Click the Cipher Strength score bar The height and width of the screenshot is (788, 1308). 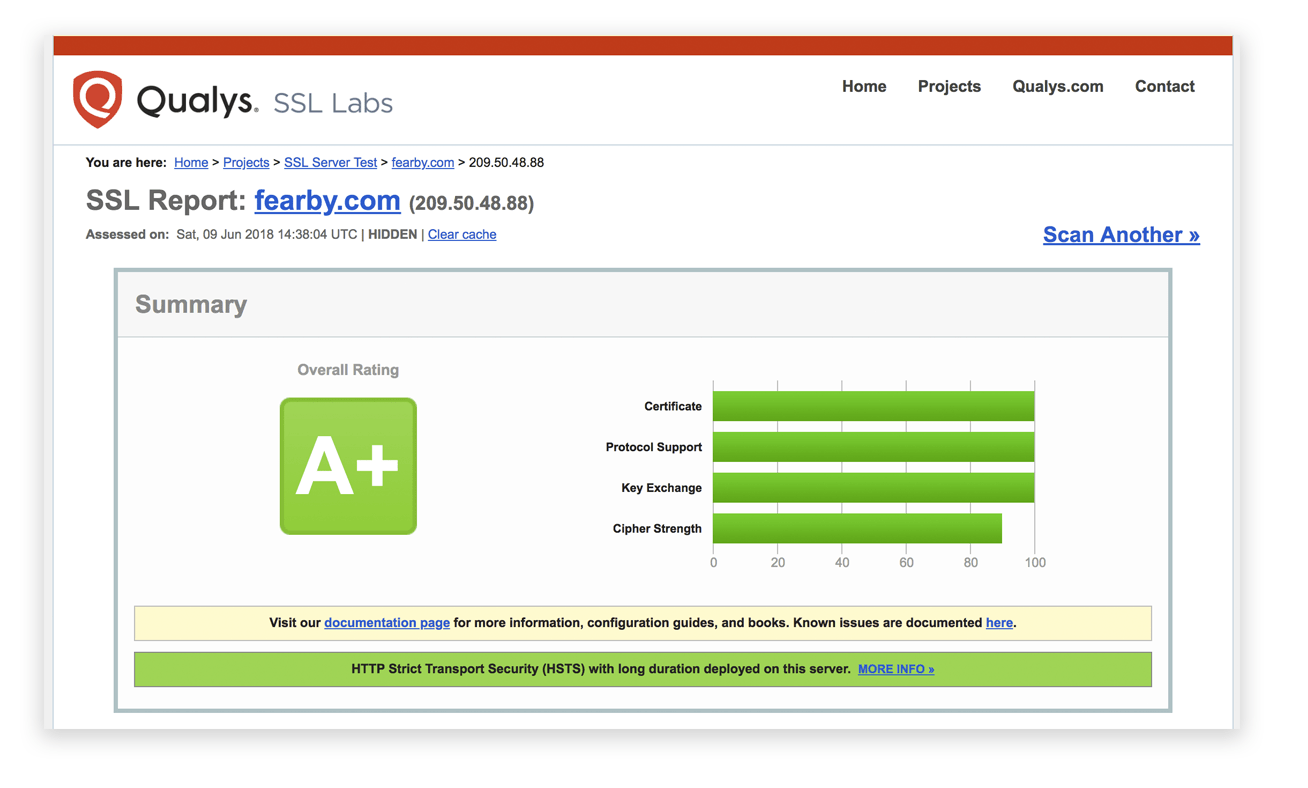point(857,529)
